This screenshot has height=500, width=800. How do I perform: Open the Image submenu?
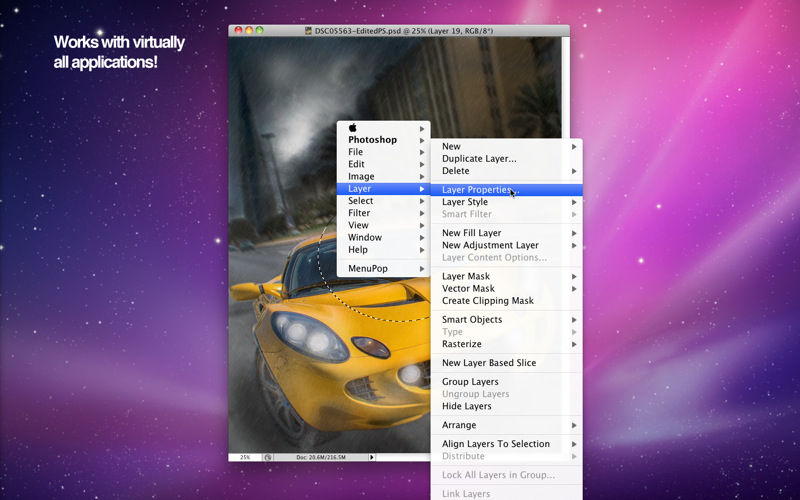(x=383, y=177)
